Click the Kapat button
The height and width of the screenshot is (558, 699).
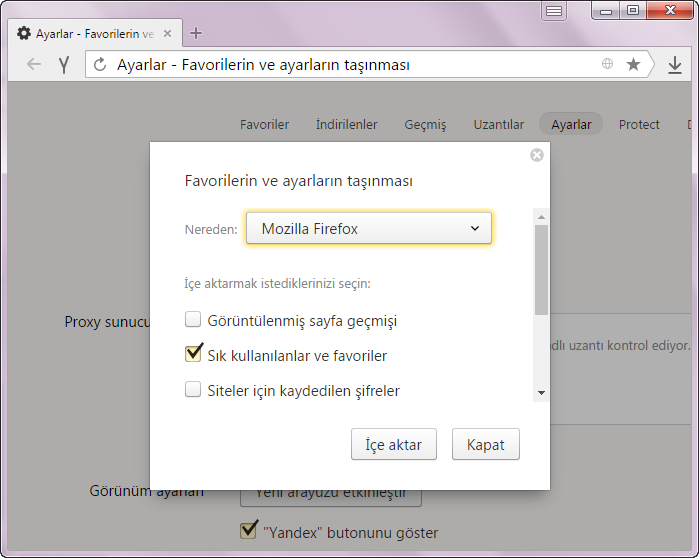(x=485, y=444)
